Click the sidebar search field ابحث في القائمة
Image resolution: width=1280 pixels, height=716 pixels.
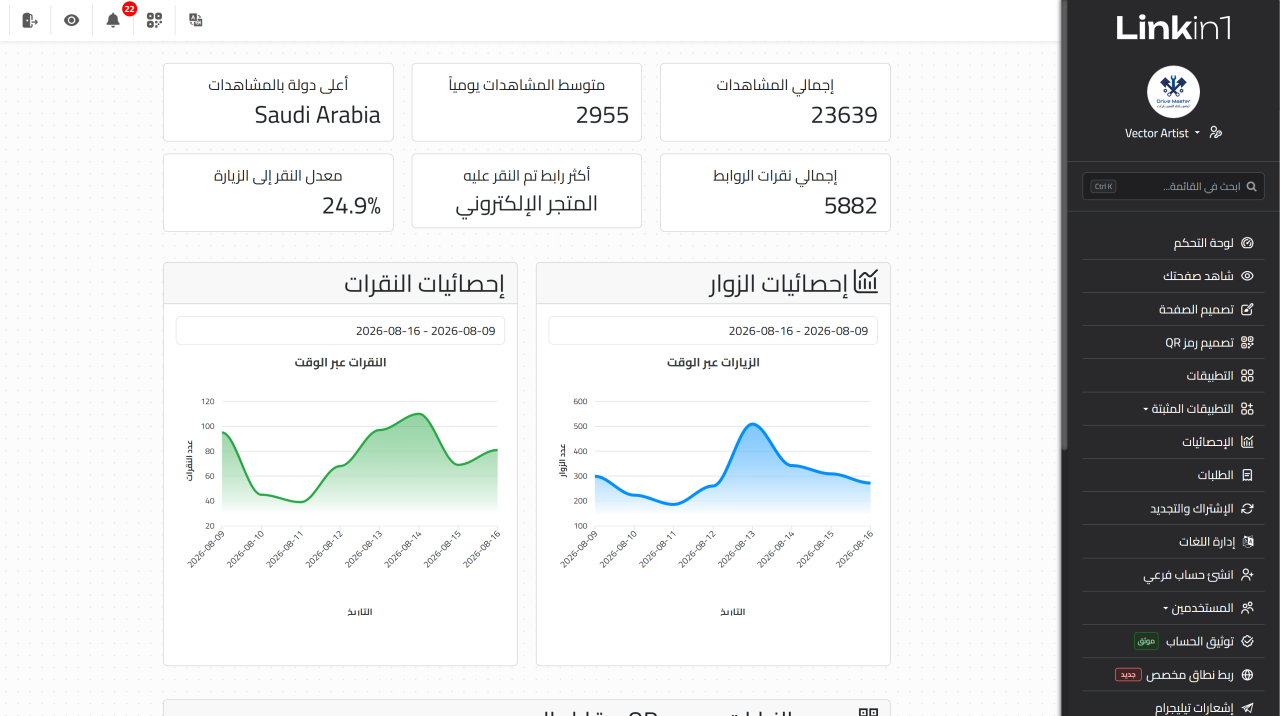point(1173,186)
